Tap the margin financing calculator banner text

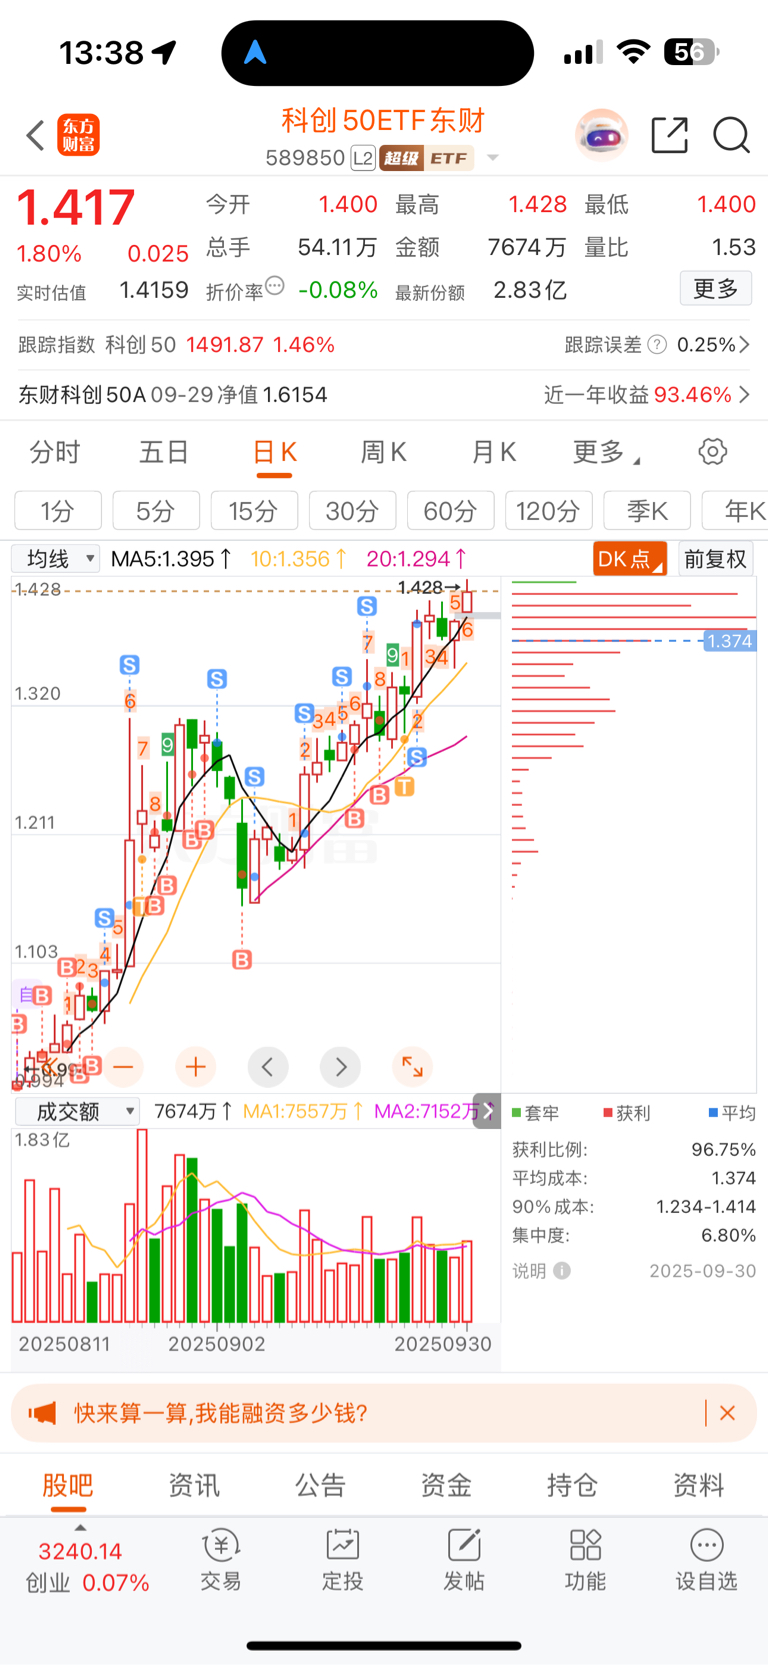[x=221, y=1413]
